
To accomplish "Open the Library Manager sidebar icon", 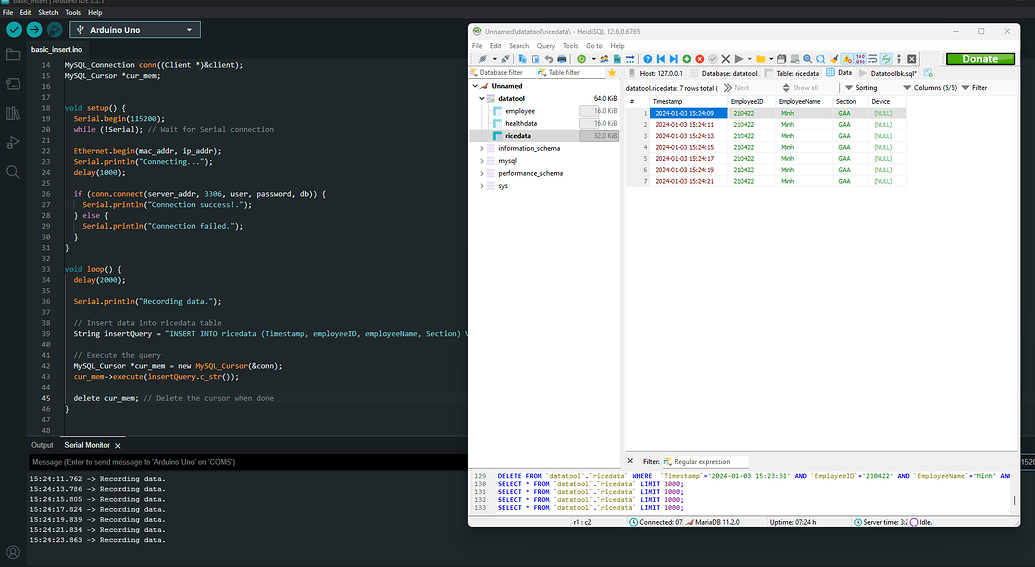I will click(13, 113).
